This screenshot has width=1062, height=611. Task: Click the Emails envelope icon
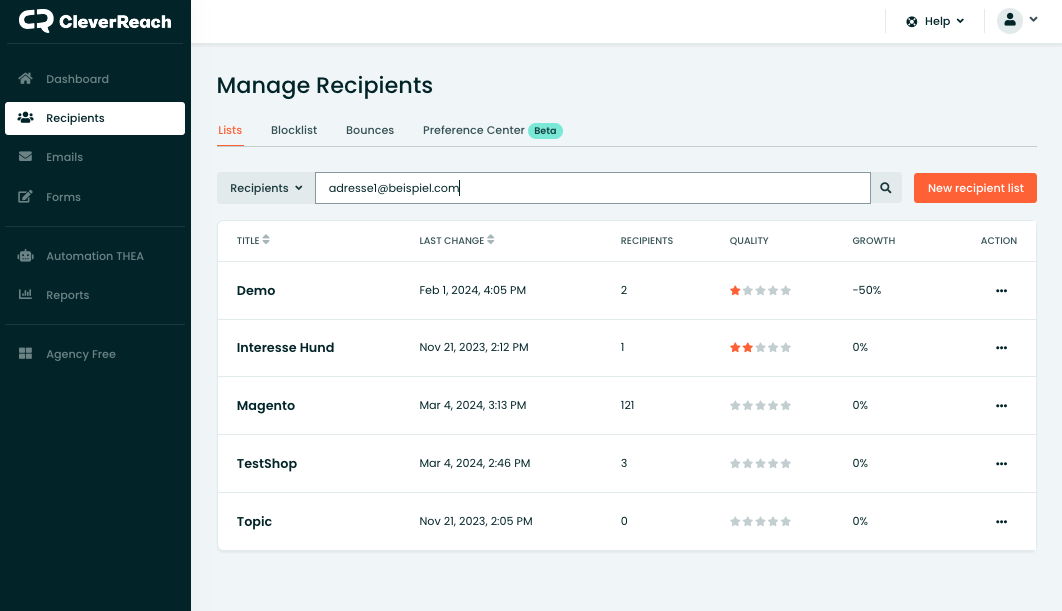point(26,157)
